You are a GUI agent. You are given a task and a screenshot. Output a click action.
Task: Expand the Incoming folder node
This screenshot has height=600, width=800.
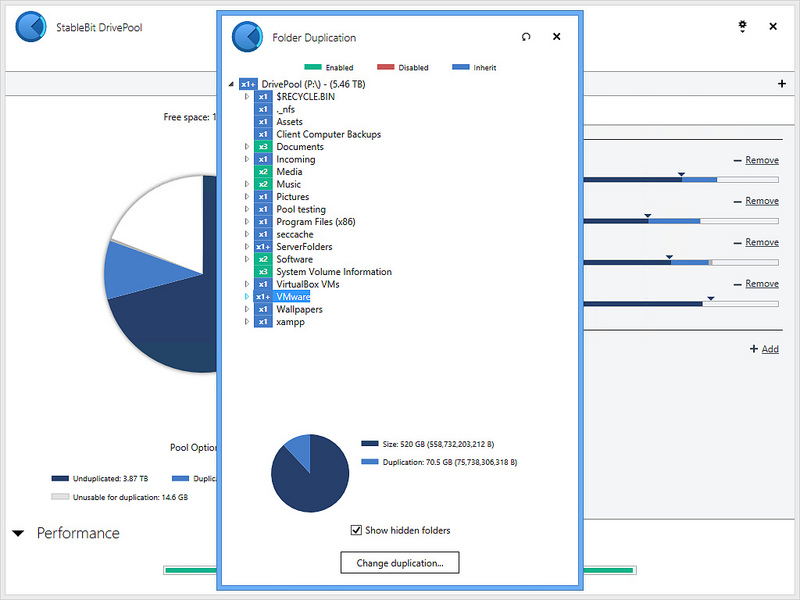click(247, 159)
